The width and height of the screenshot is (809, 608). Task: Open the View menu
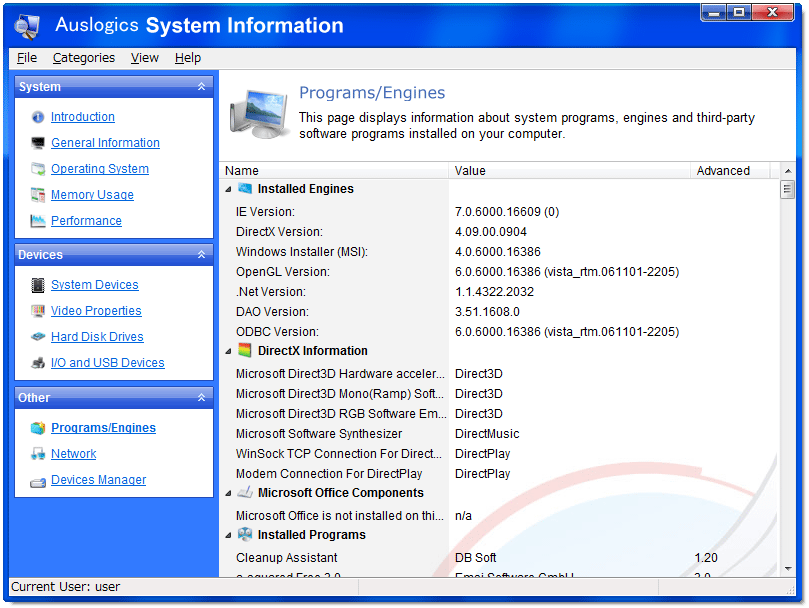144,58
